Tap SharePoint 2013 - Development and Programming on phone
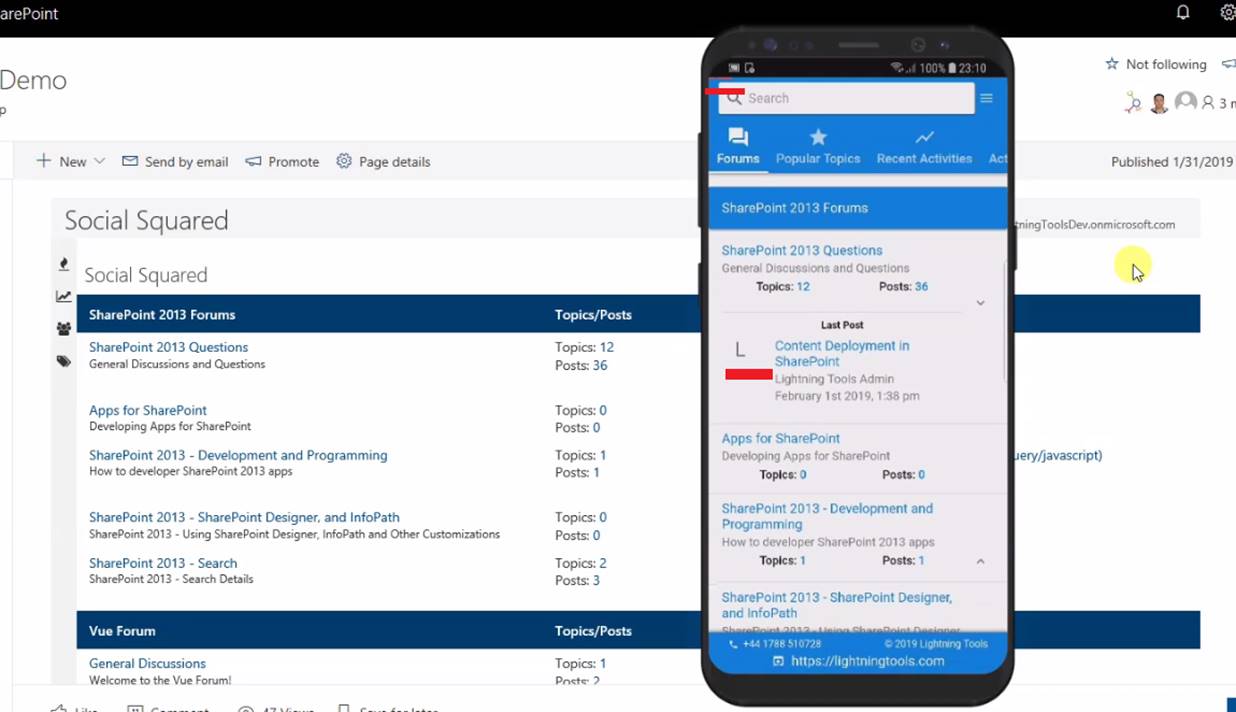This screenshot has width=1236, height=712. (x=827, y=516)
